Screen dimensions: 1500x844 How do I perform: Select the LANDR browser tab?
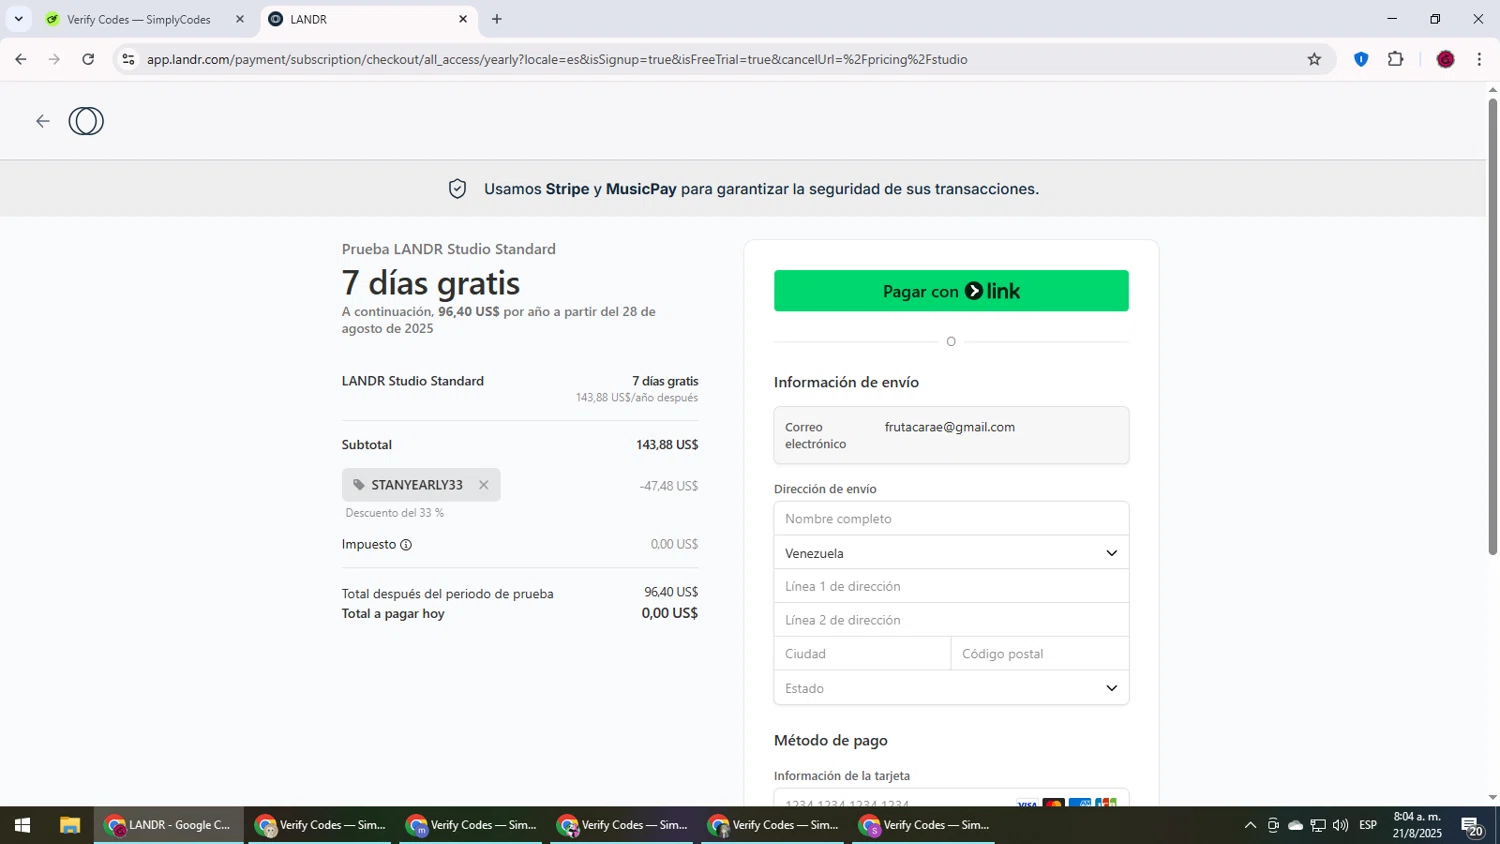click(x=368, y=19)
